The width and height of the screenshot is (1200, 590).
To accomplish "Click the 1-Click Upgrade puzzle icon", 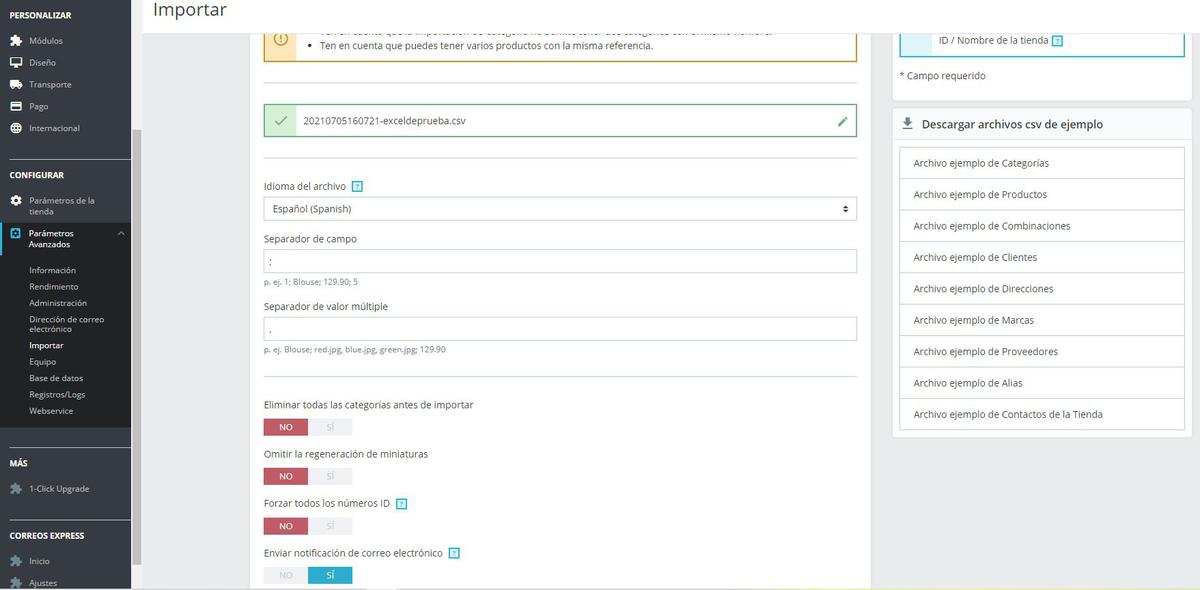I will (x=16, y=489).
